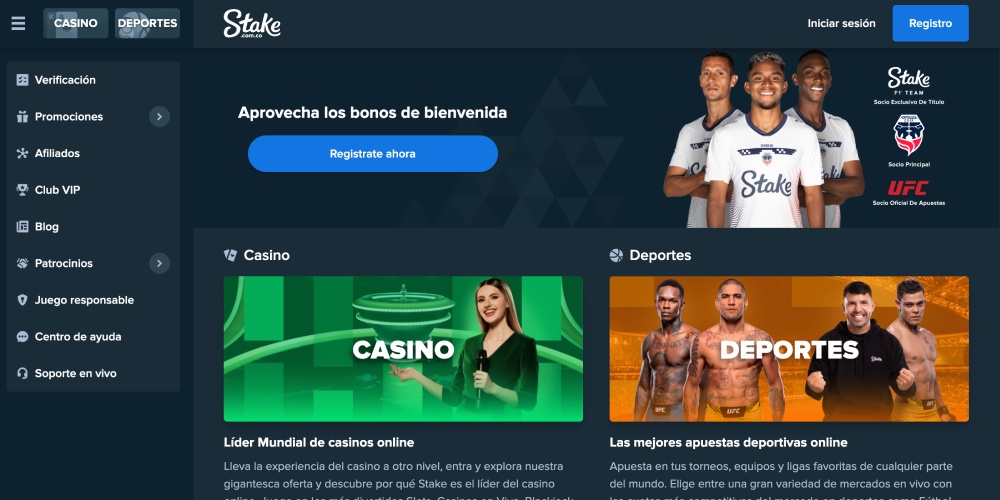Click the Soporte en vivo headset icon
This screenshot has width=1000, height=500.
click(x=22, y=374)
